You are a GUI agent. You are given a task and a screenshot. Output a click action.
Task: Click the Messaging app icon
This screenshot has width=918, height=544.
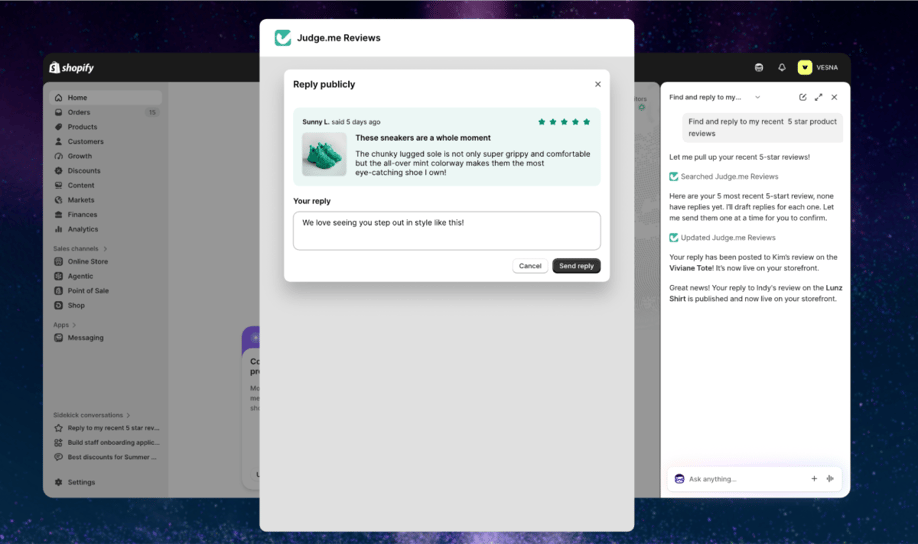tap(59, 338)
